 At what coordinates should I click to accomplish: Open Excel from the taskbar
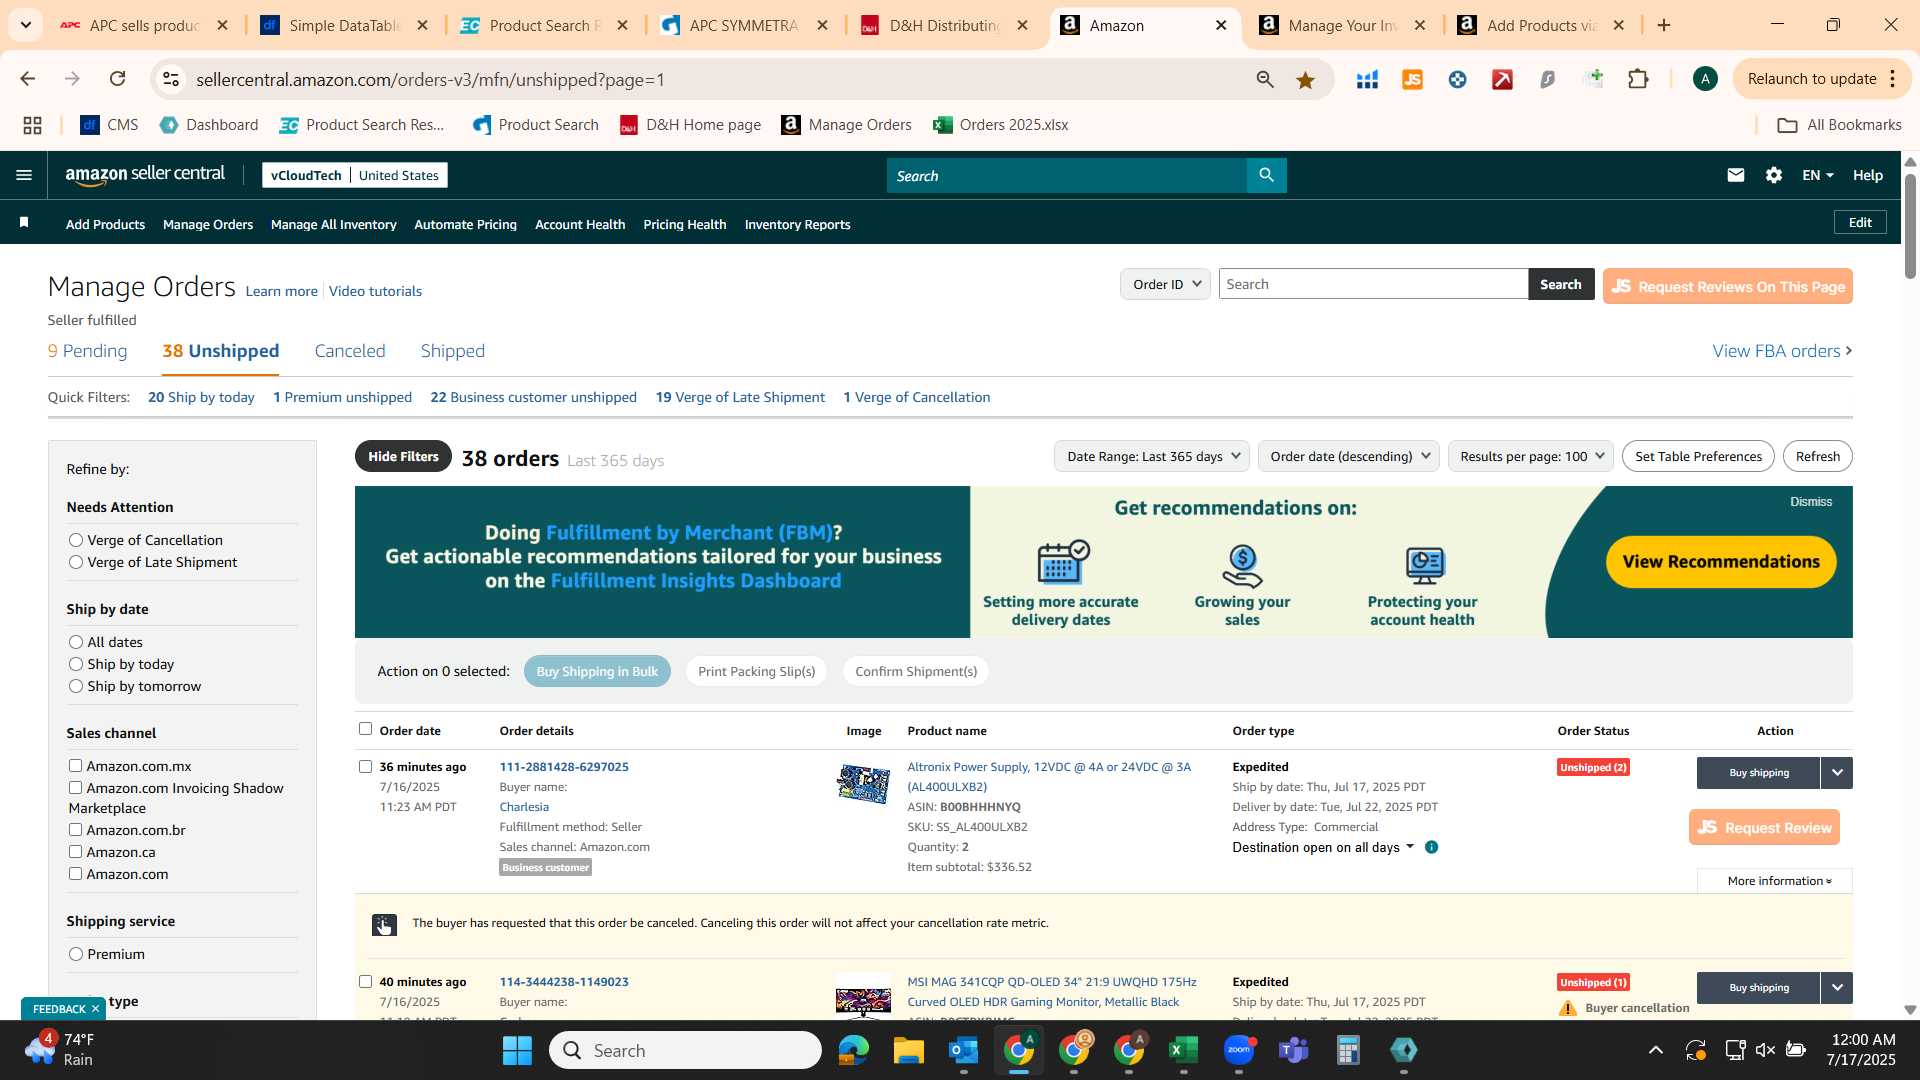pos(1183,1050)
